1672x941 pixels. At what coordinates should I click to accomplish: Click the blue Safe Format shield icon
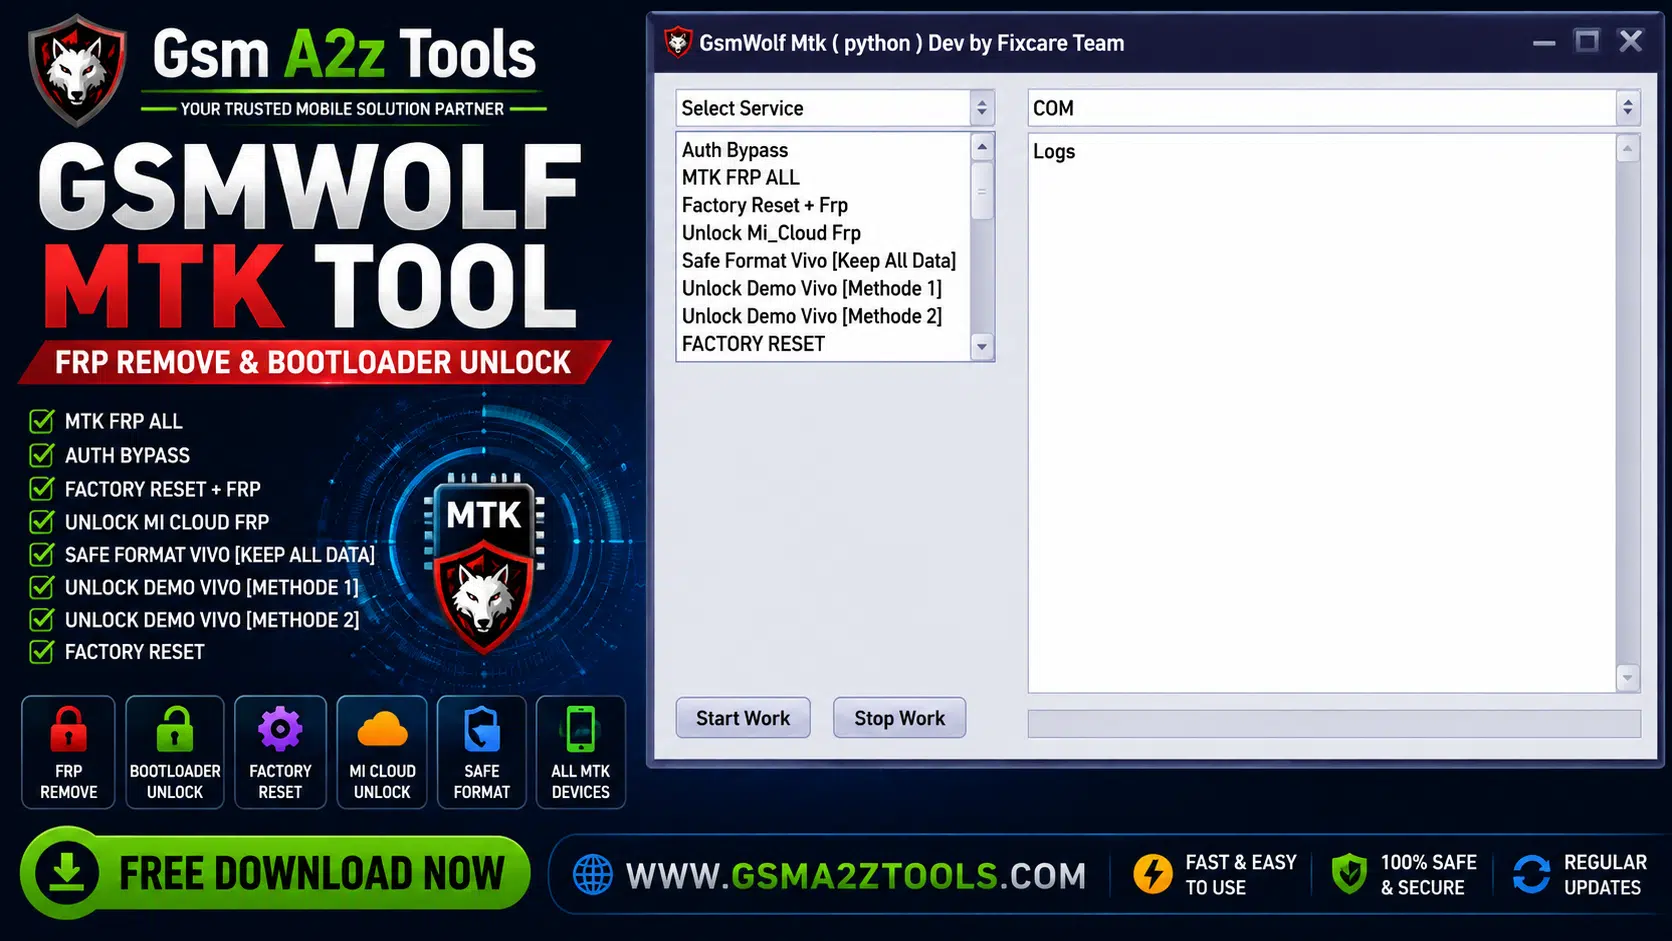coord(482,729)
